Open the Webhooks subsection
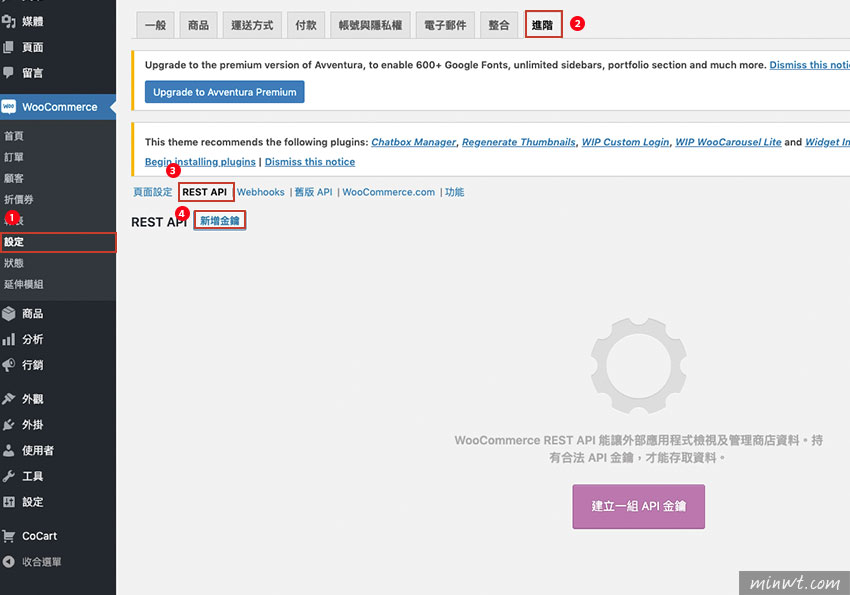850x595 pixels. pyautogui.click(x=260, y=192)
